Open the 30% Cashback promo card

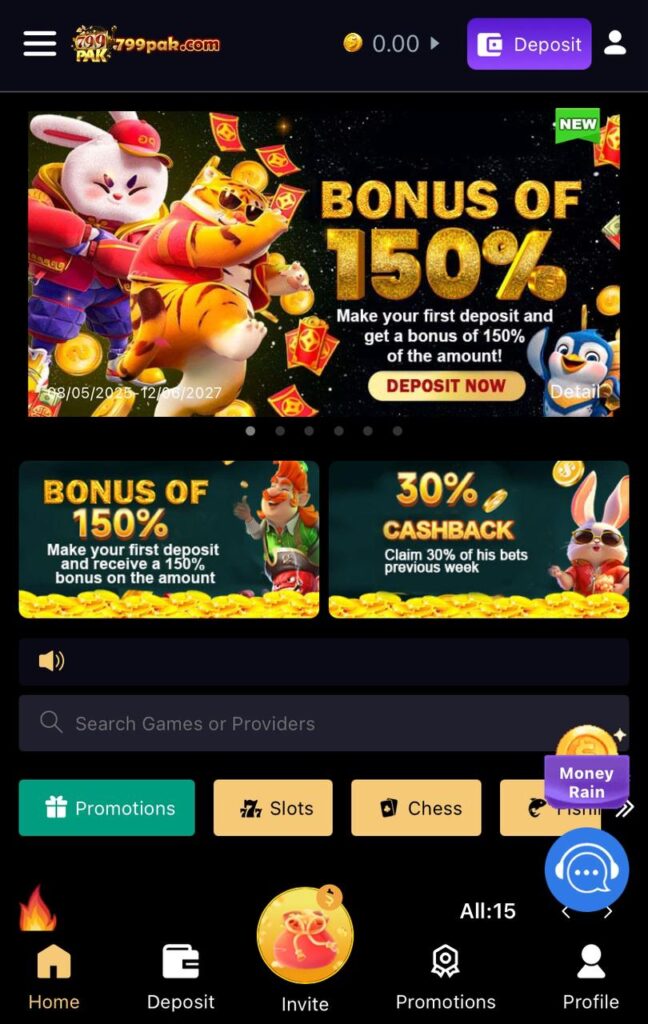479,539
